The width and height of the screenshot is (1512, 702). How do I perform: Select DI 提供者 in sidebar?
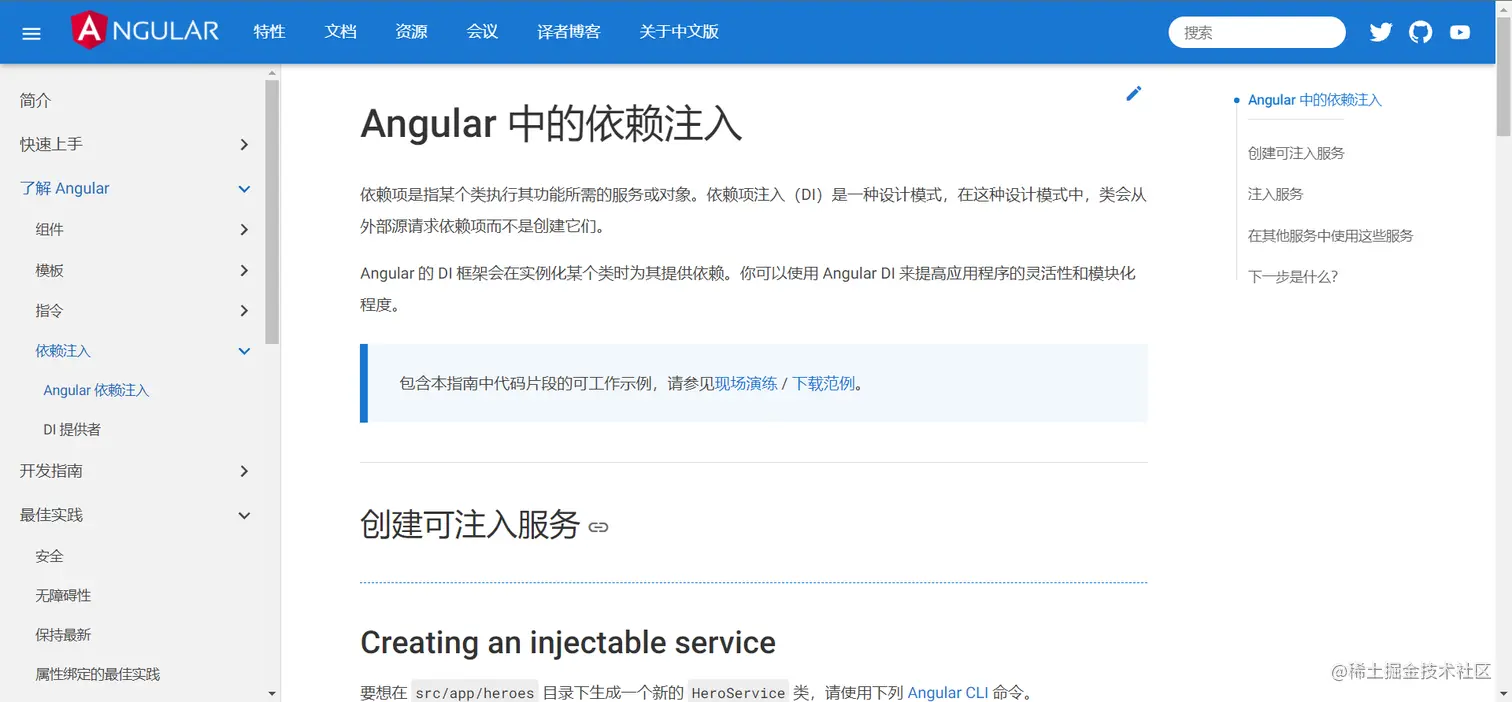point(72,429)
